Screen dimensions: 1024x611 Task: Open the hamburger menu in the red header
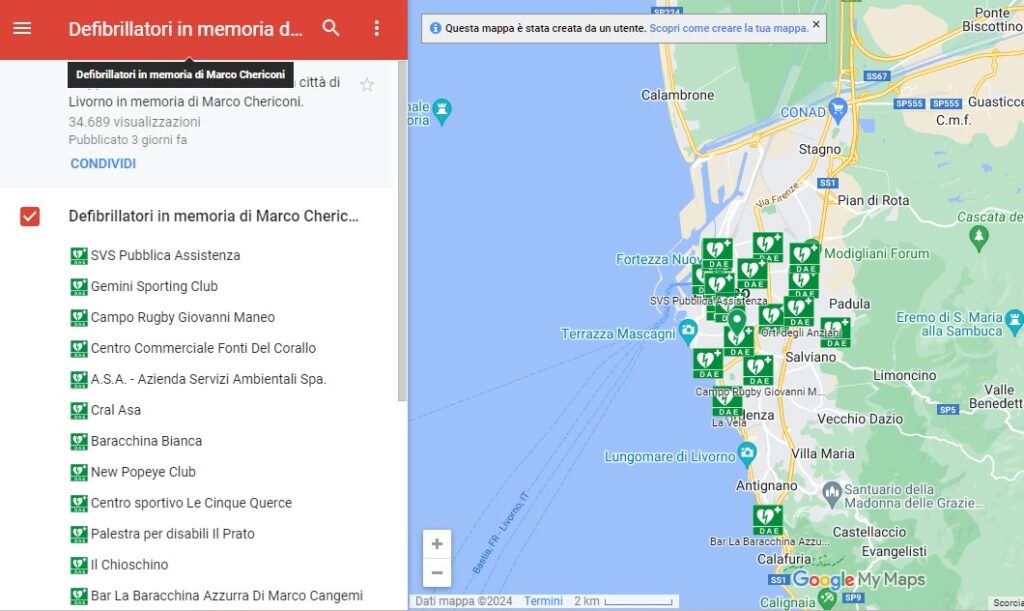pos(22,28)
